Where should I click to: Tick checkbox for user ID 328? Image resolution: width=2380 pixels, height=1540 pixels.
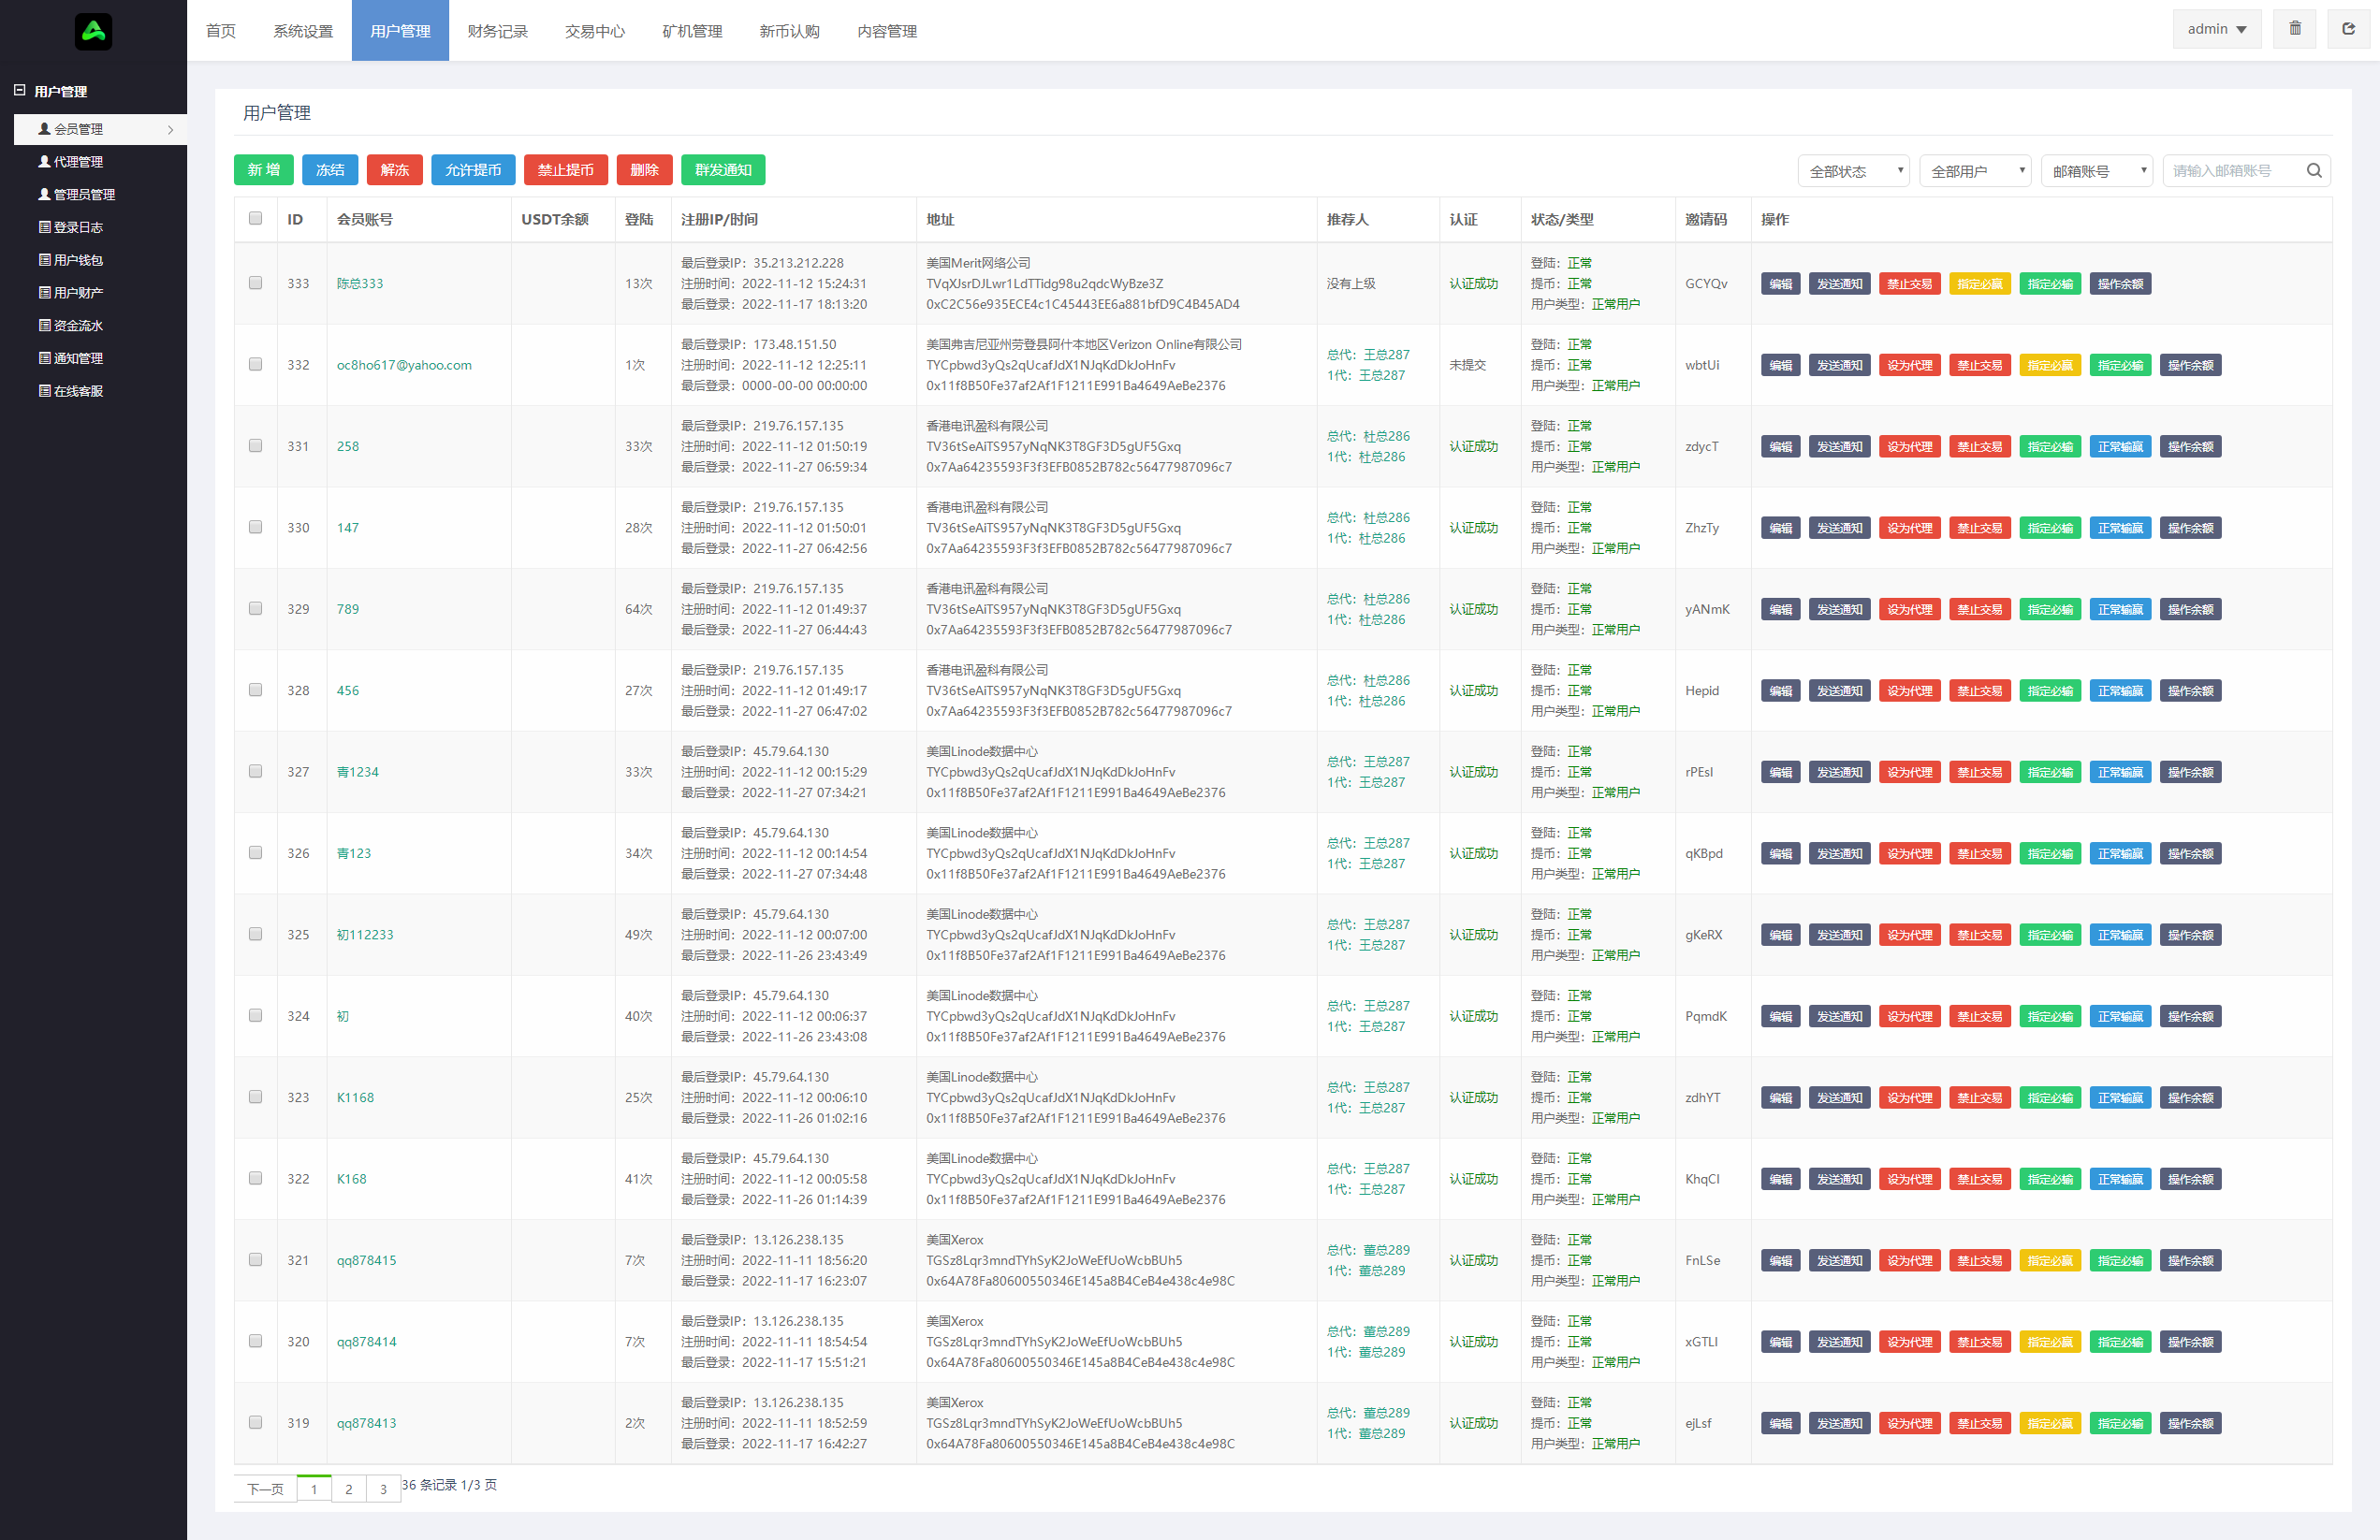click(x=255, y=690)
